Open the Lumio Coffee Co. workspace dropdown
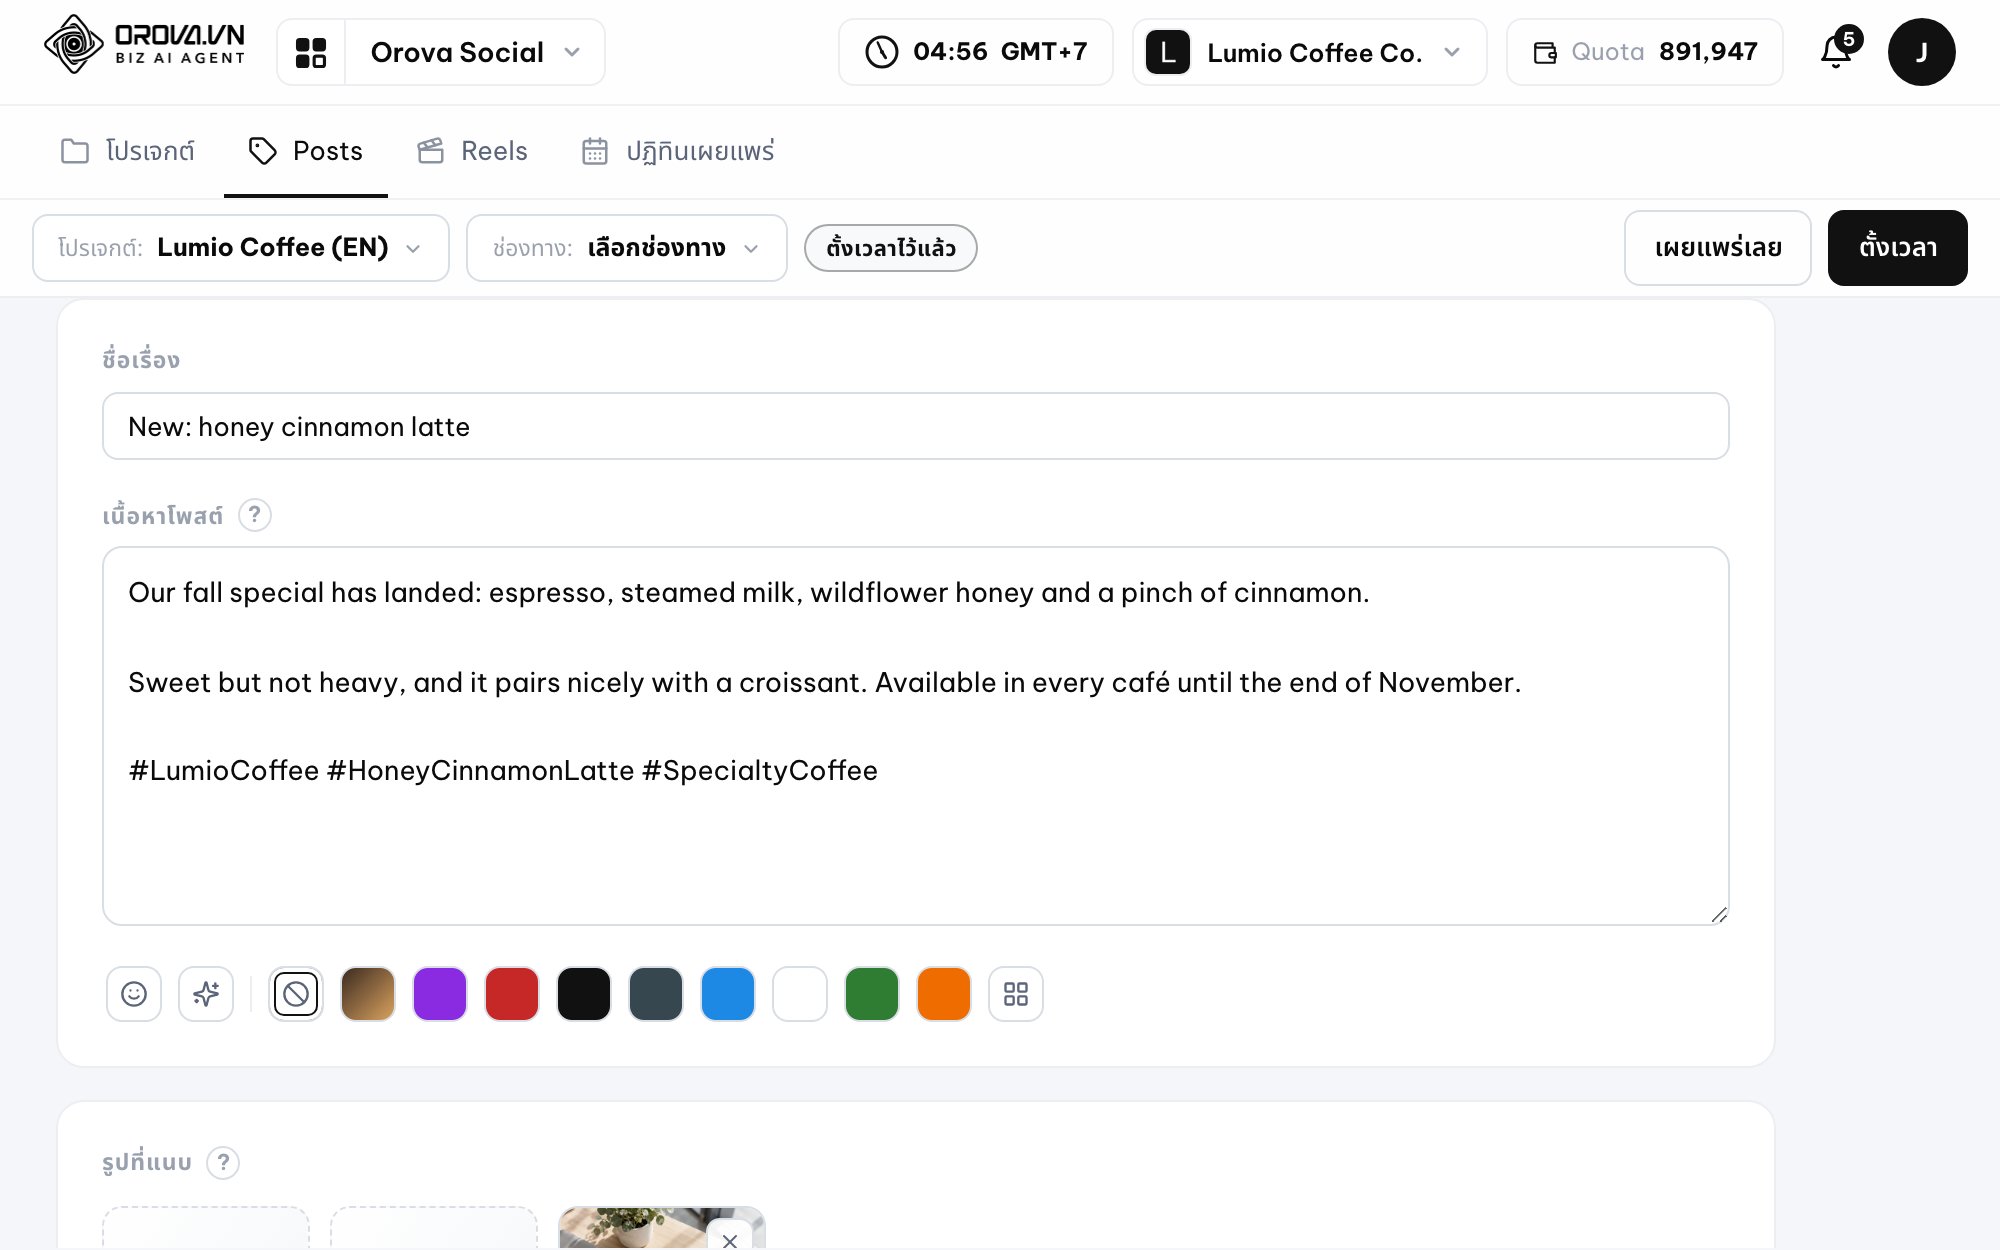This screenshot has height=1250, width=2000. point(1309,52)
